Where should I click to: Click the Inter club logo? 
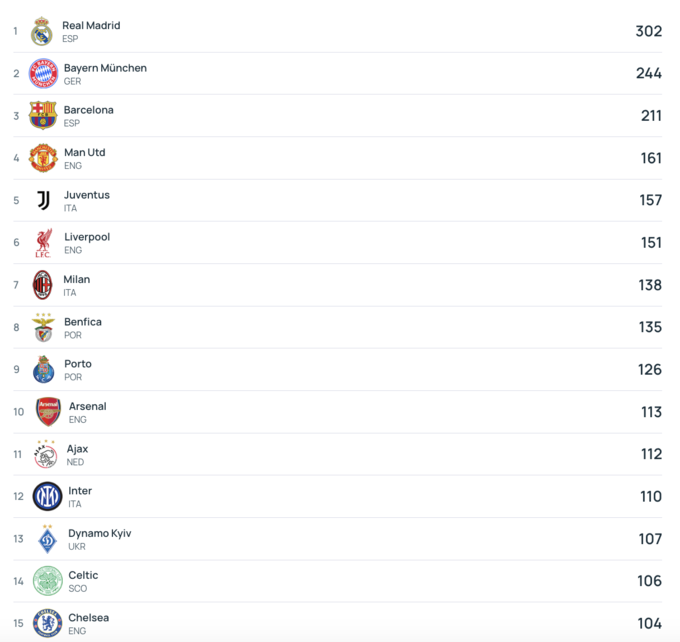(47, 496)
